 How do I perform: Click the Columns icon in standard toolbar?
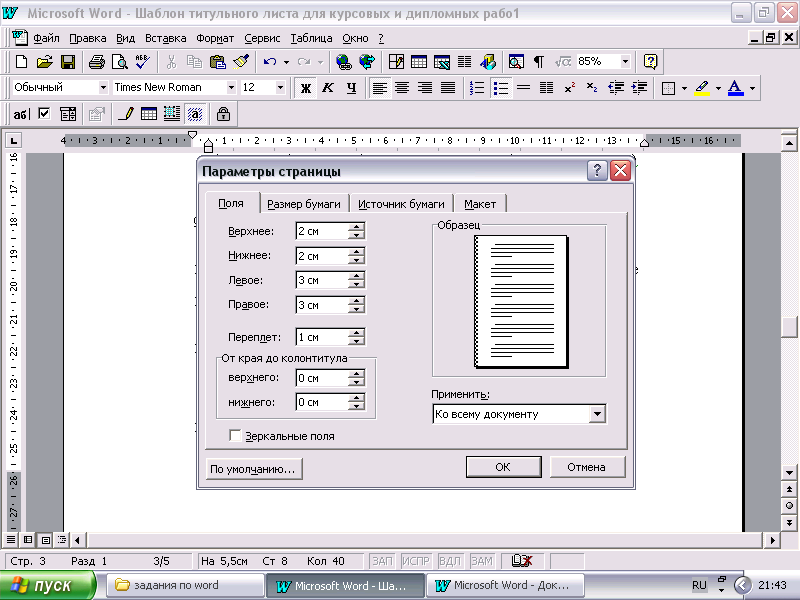(464, 62)
